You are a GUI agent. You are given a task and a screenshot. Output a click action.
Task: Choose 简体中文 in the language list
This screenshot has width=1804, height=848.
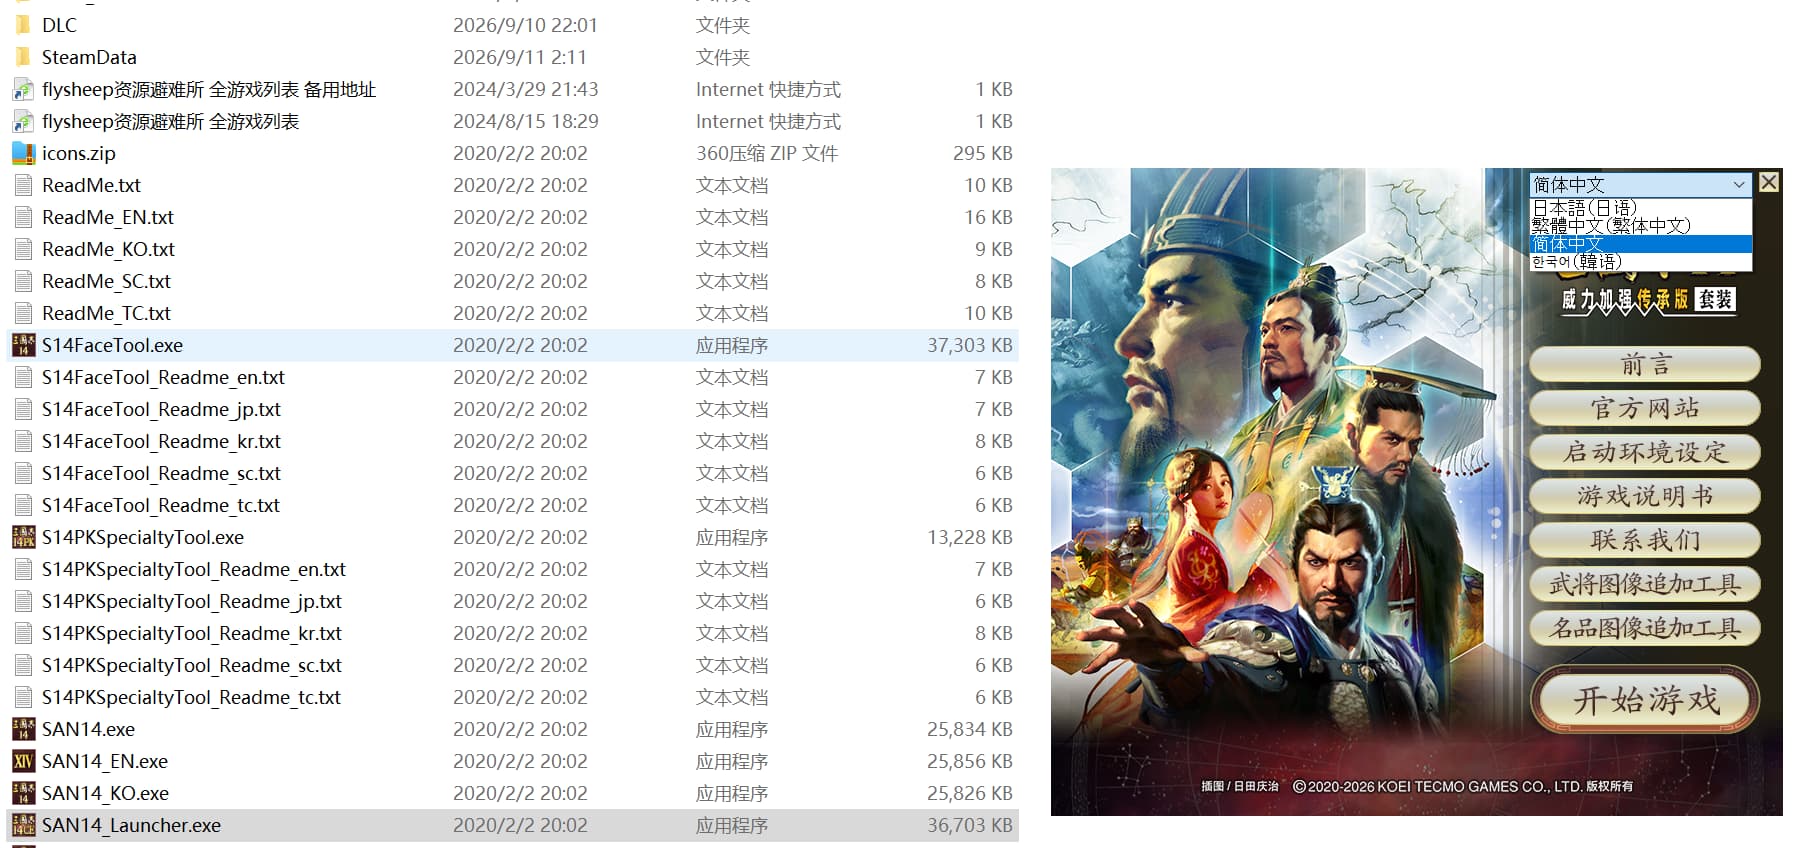1641,244
